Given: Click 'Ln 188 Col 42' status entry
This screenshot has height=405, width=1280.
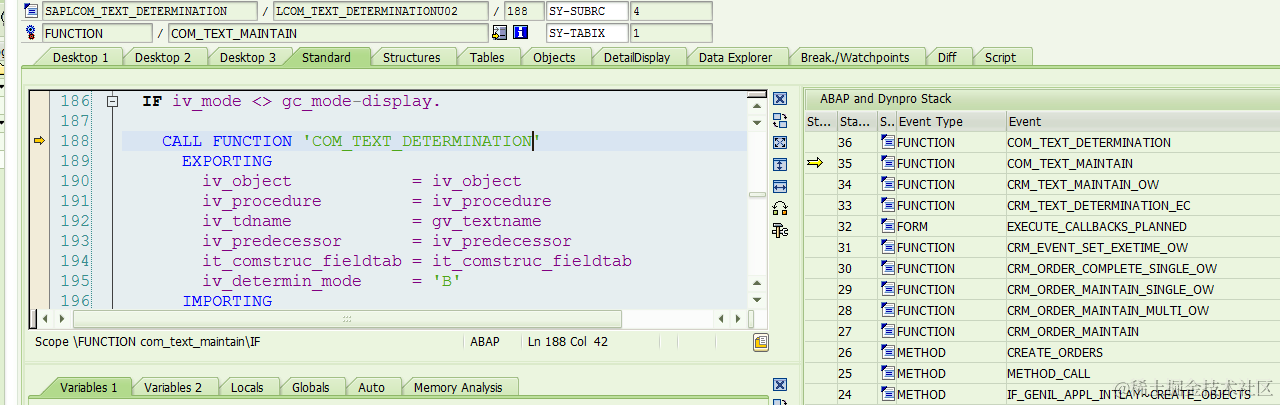Looking at the screenshot, I should pos(569,342).
